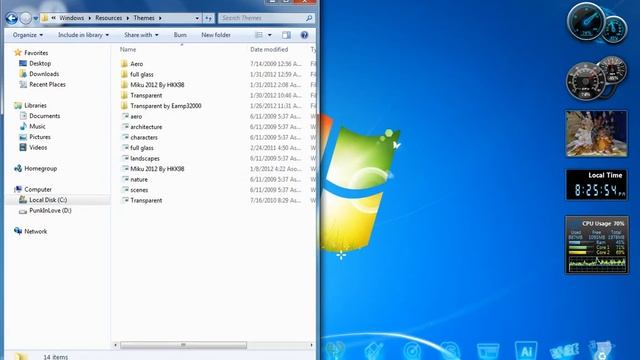The image size is (640, 360).
Task: Expand the chevron after Resources in address bar
Action: pyautogui.click(x=128, y=18)
